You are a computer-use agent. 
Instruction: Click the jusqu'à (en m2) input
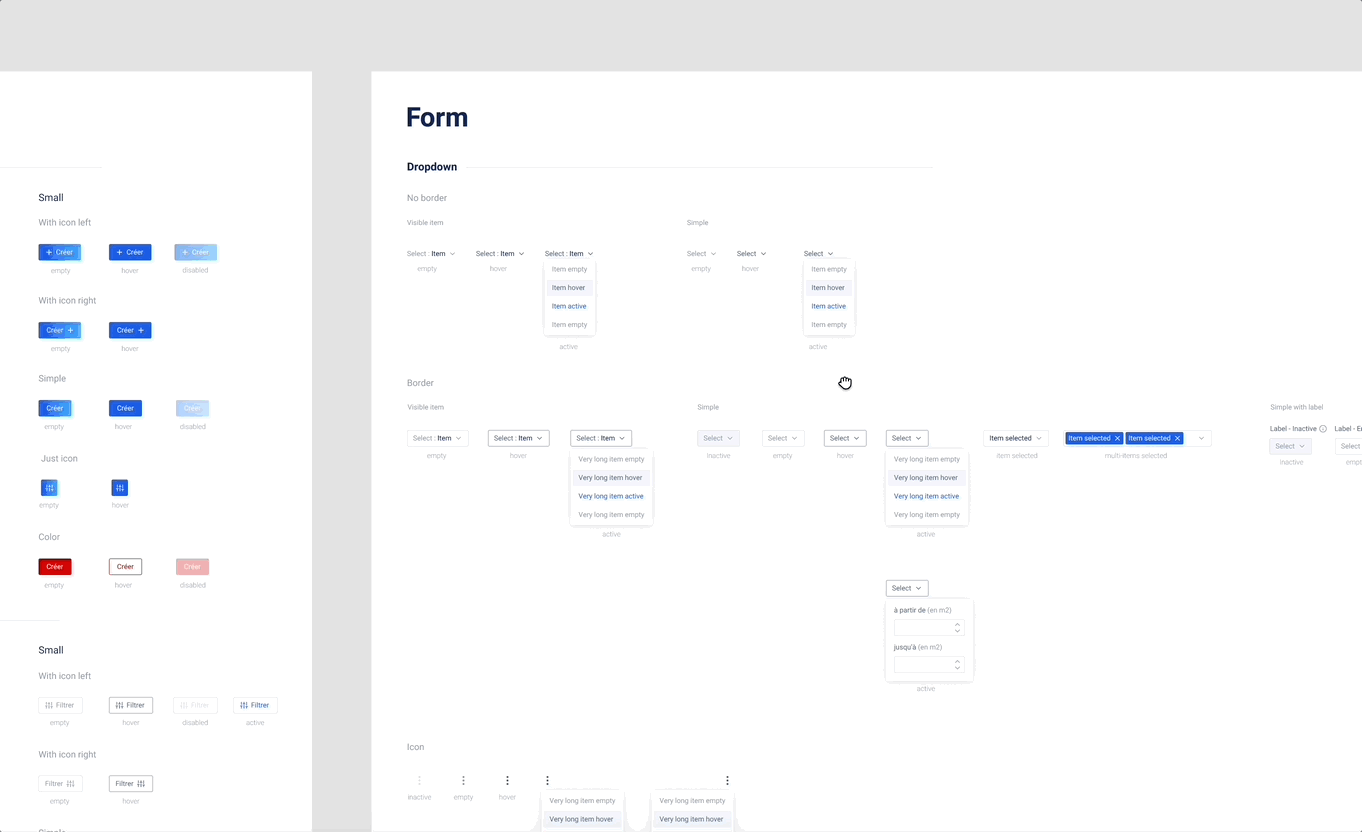coord(929,665)
